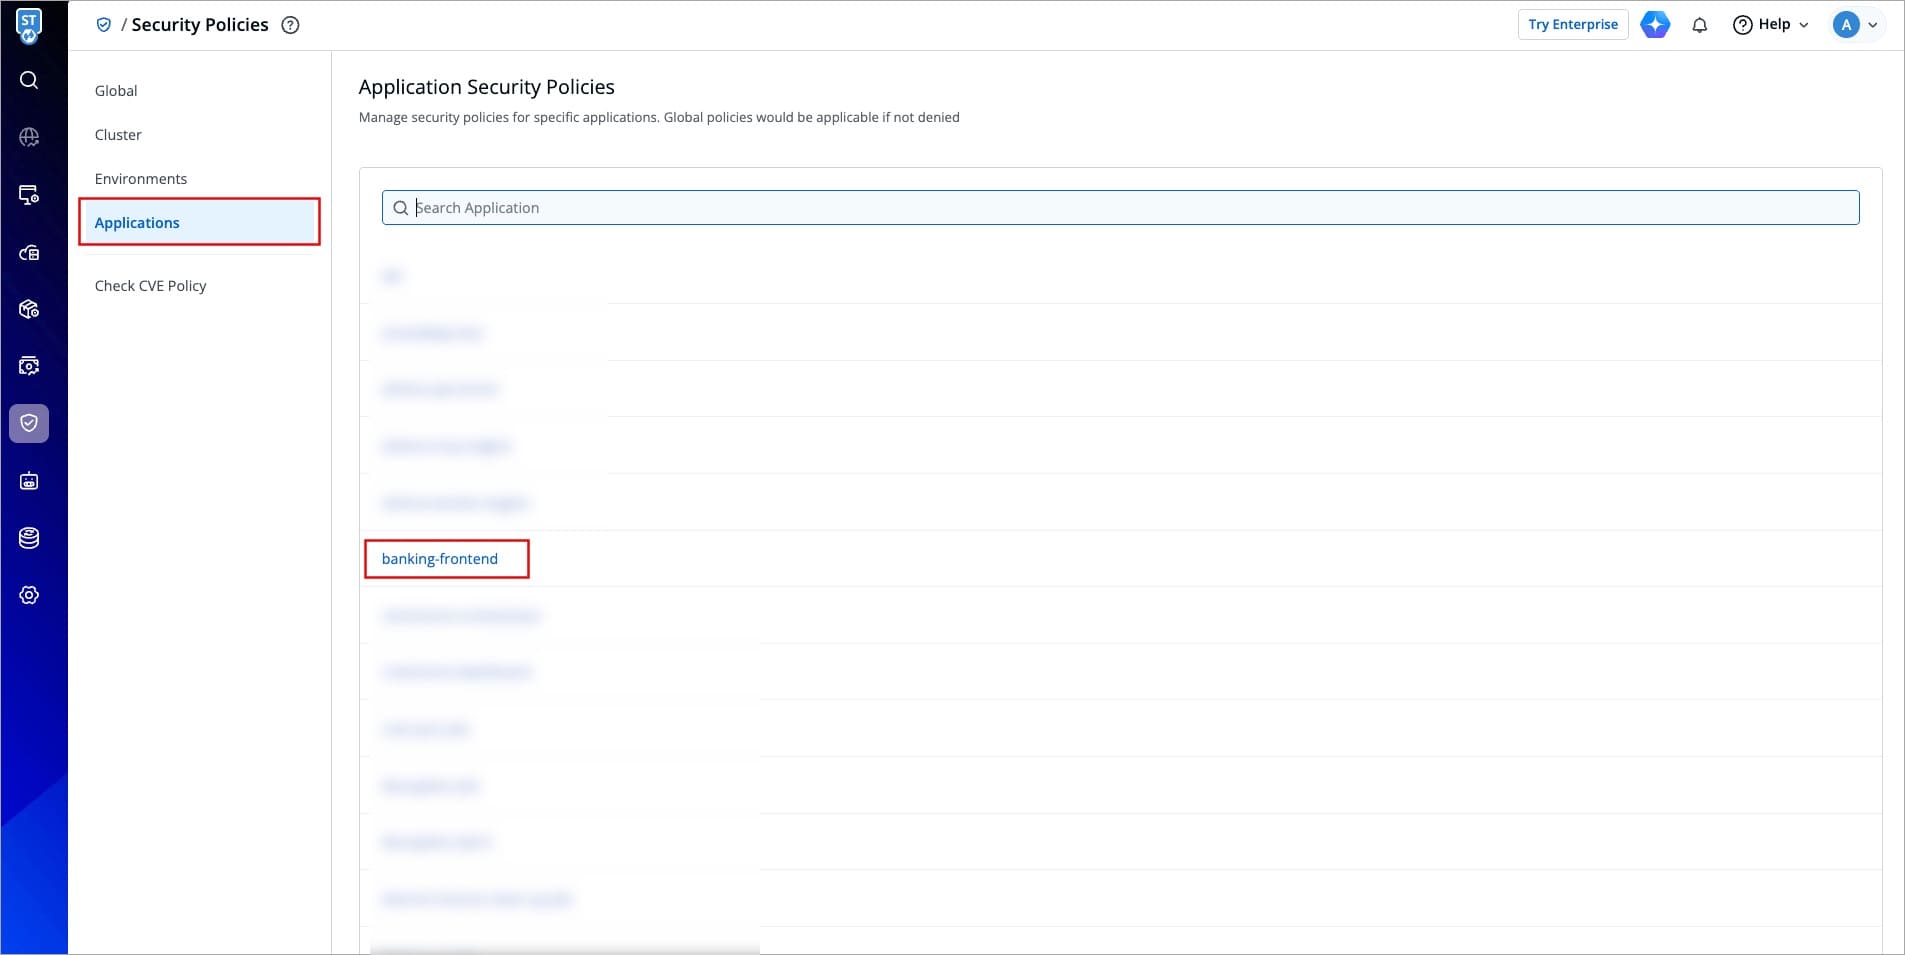The width and height of the screenshot is (1905, 955).
Task: Click the package cube sidebar icon
Action: click(x=29, y=309)
